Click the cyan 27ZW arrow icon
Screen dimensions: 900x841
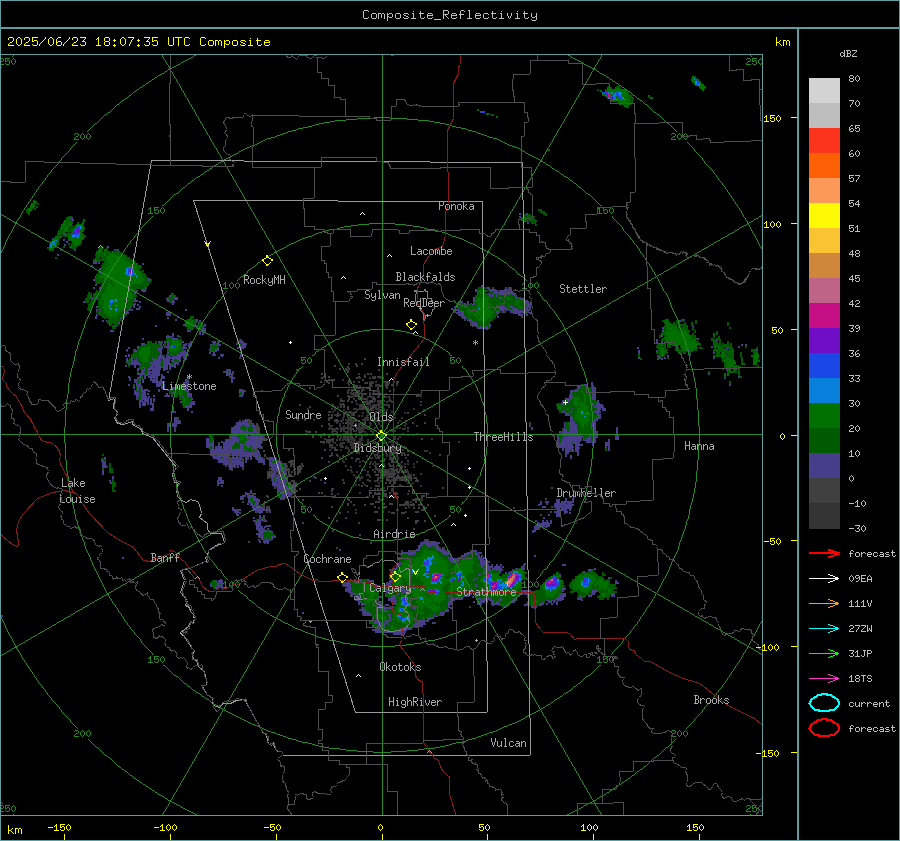pos(824,629)
